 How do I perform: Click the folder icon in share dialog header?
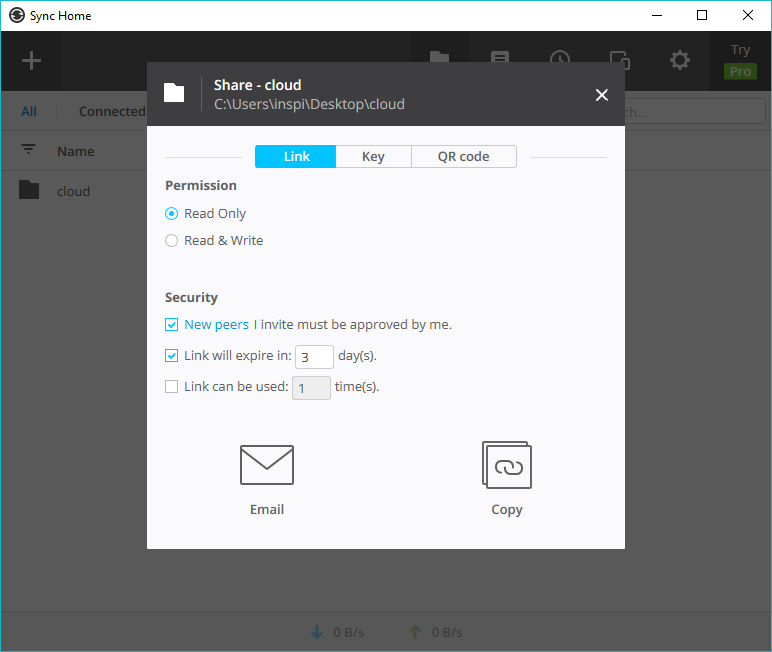174,93
